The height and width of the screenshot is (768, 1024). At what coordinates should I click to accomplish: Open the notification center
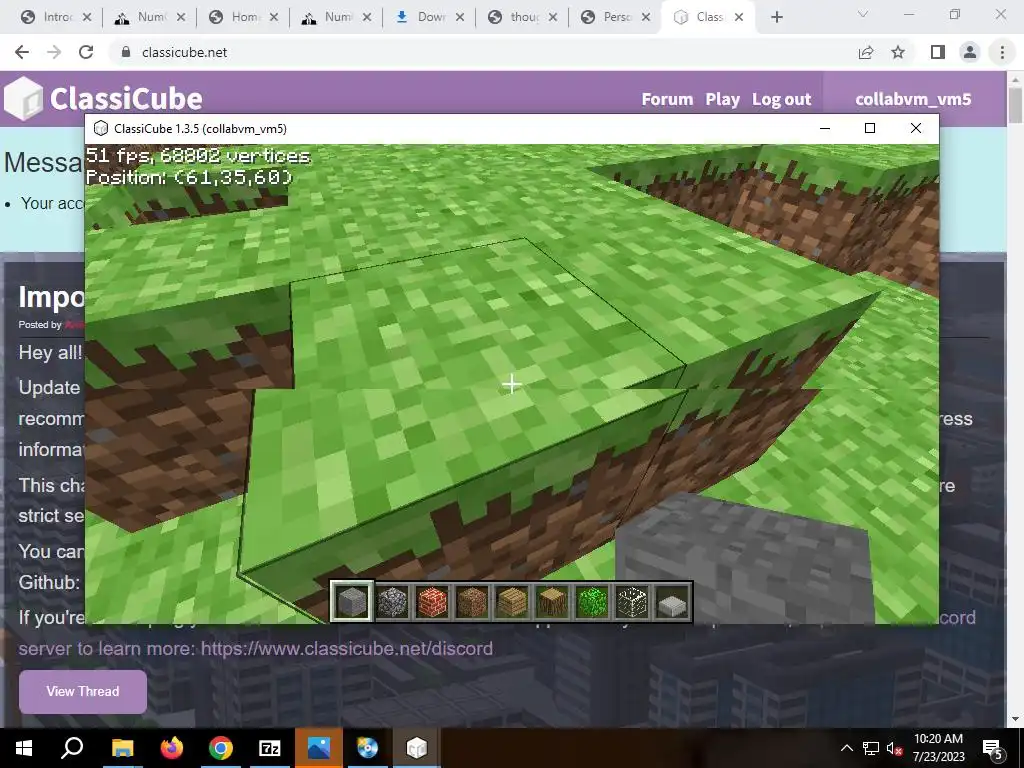(x=992, y=748)
